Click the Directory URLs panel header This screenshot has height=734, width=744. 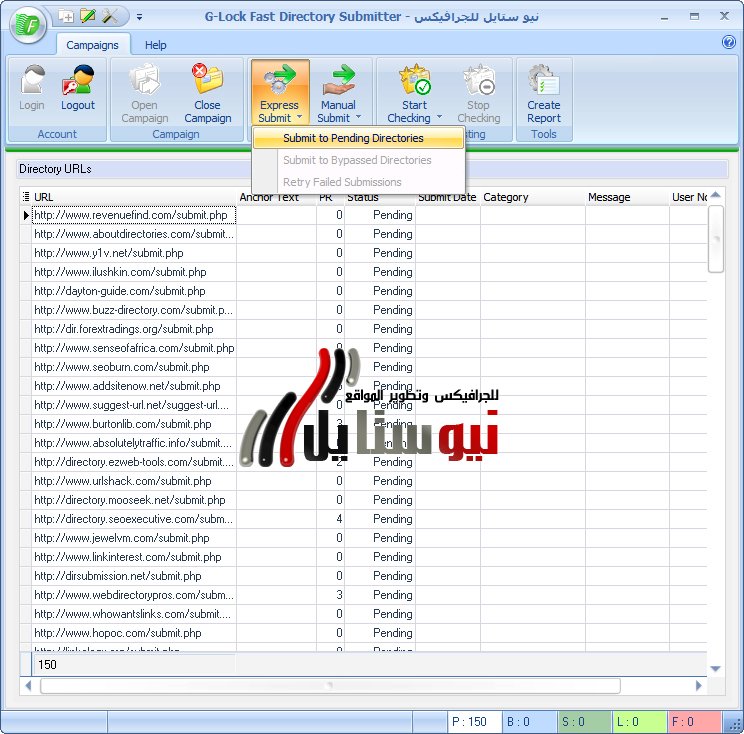[x=372, y=169]
